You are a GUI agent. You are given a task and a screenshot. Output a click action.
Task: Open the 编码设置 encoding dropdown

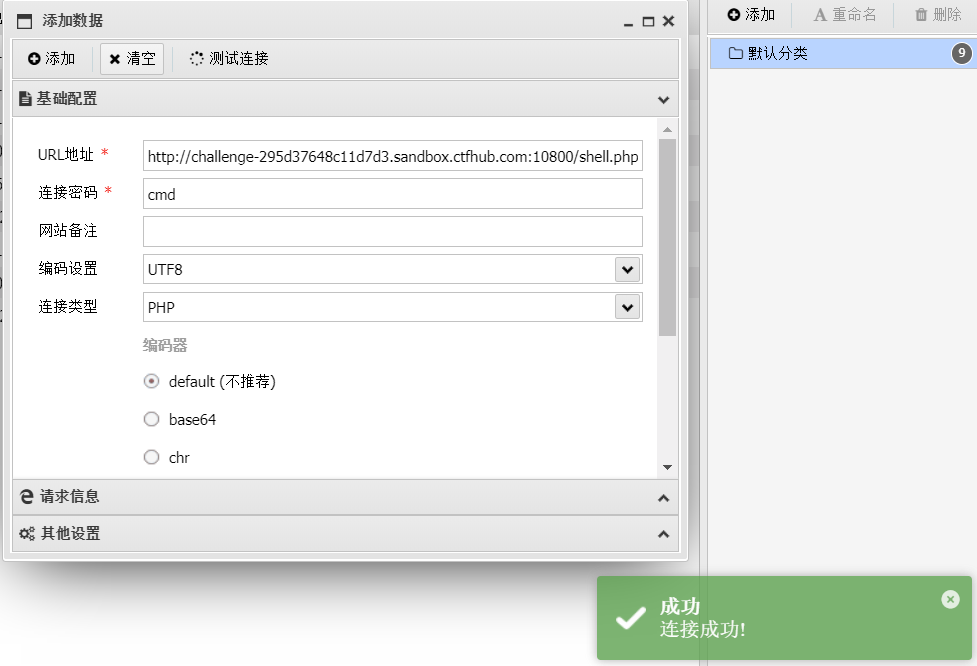point(628,269)
